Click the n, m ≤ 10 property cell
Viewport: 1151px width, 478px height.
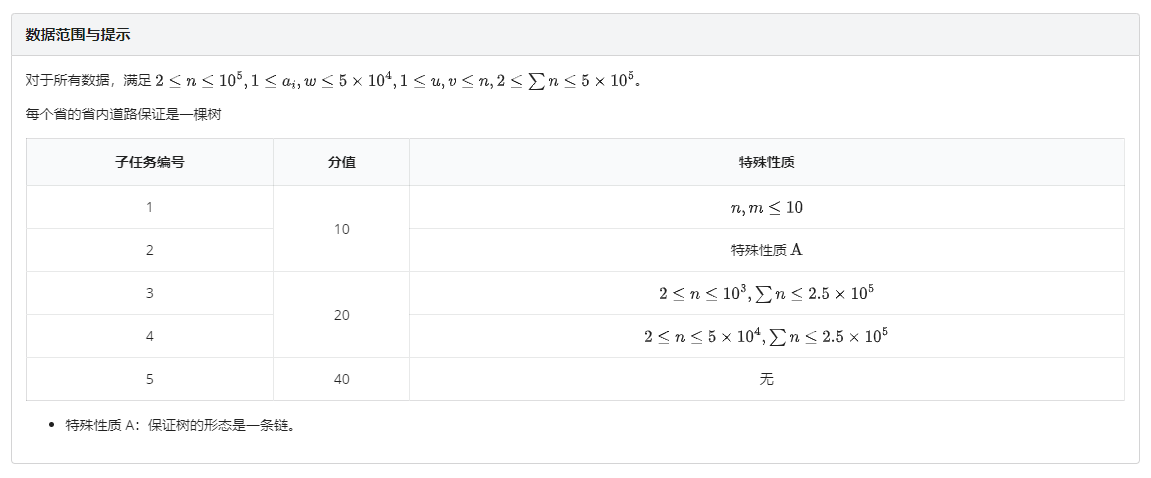pos(766,208)
